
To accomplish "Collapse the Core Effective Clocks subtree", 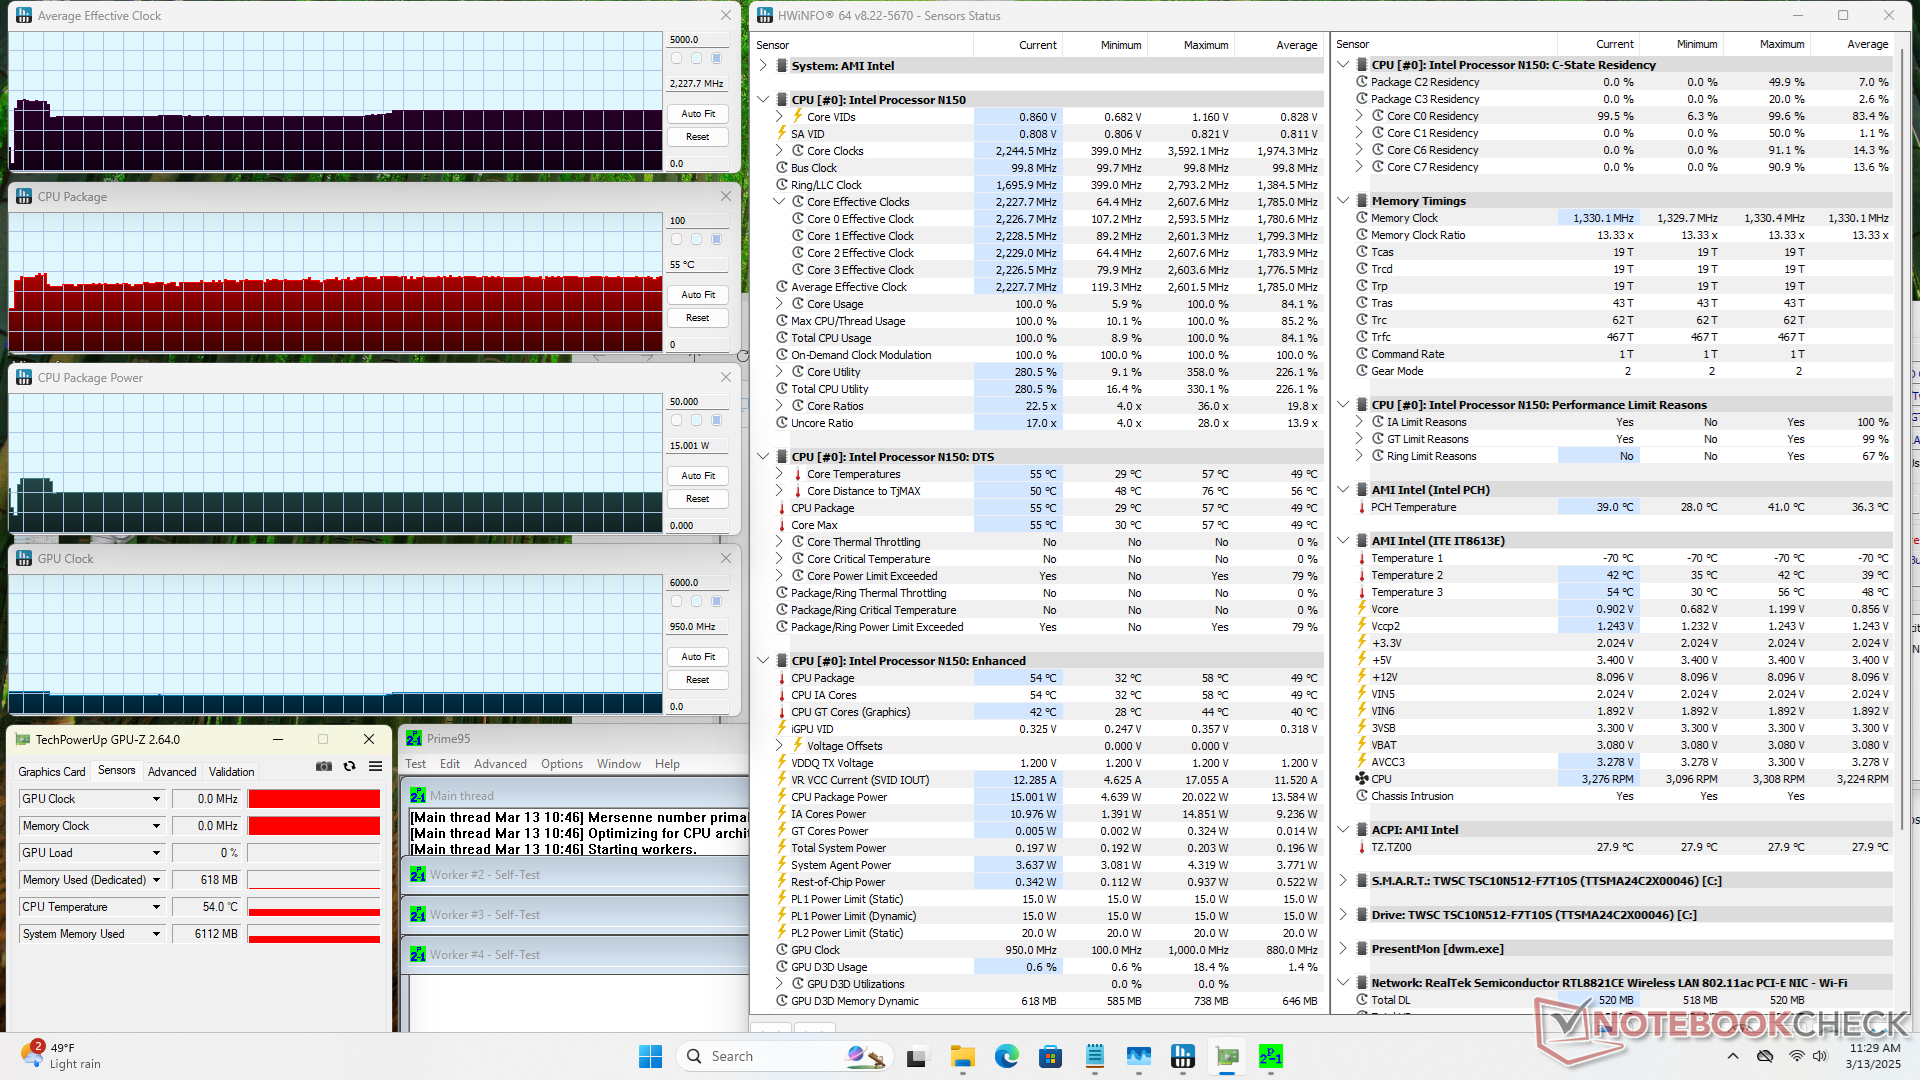I will pyautogui.click(x=780, y=202).
